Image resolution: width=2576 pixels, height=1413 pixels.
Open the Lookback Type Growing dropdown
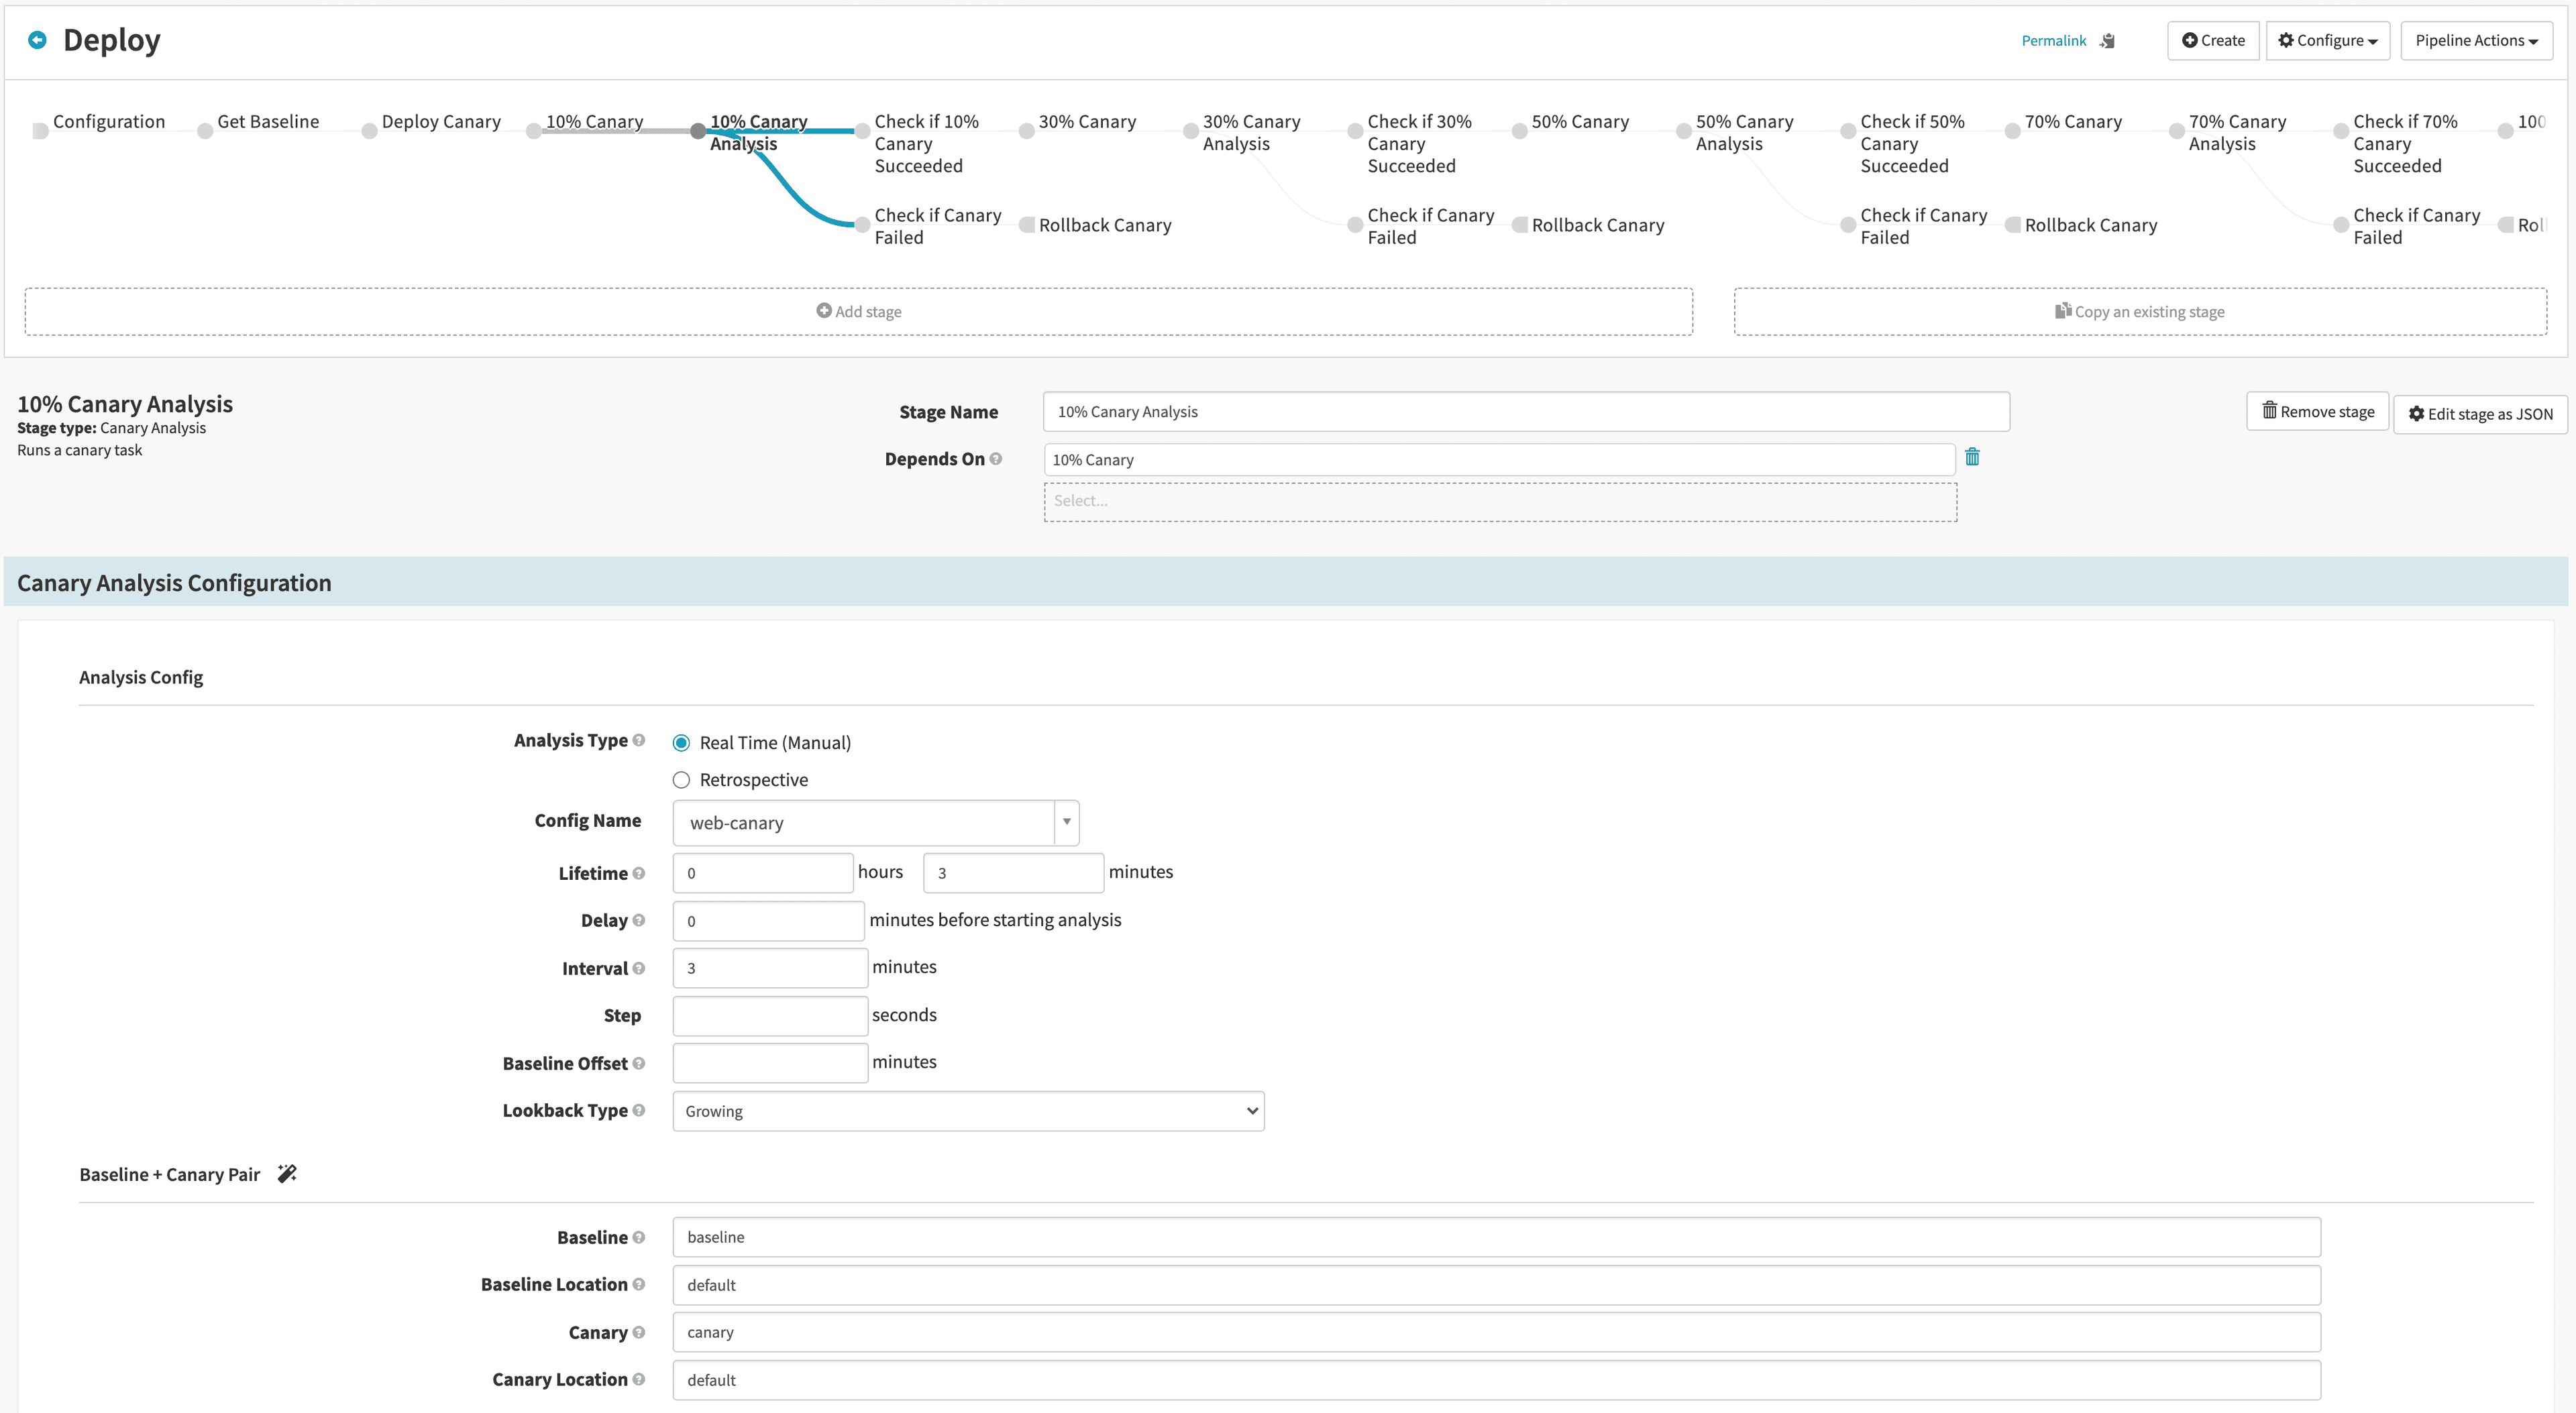click(x=967, y=1111)
